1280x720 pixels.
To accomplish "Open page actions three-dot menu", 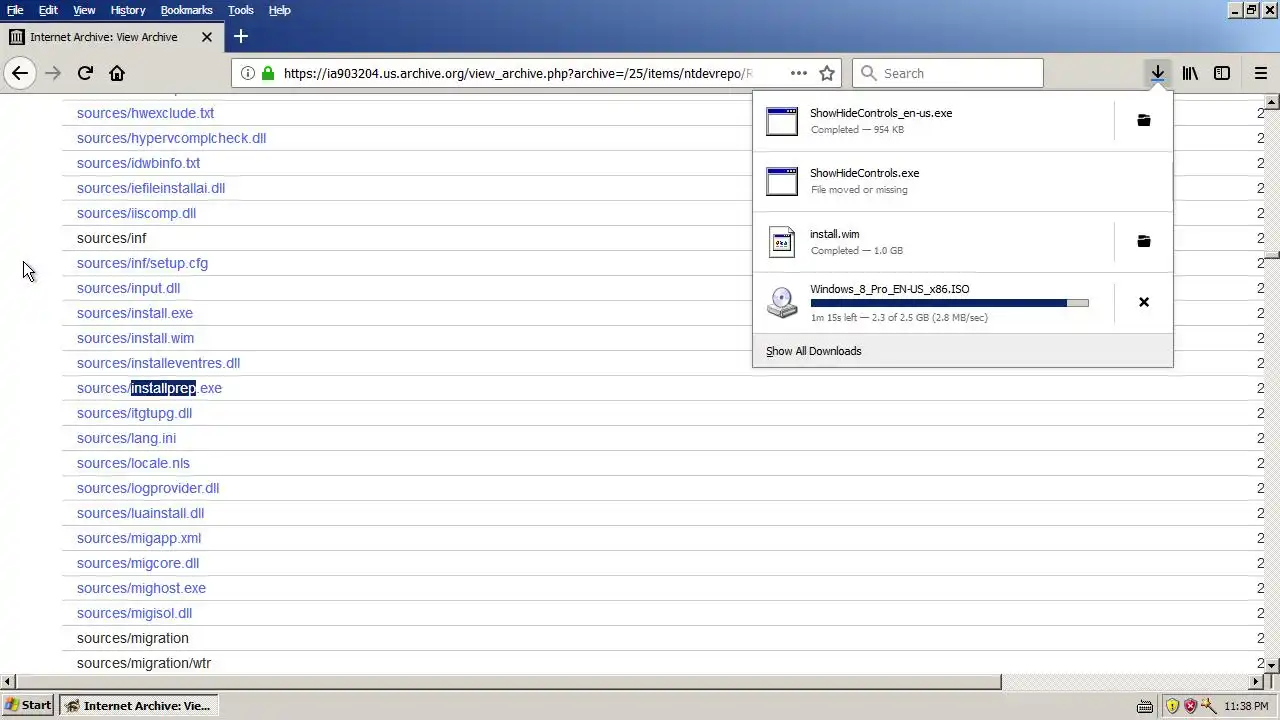I will click(x=798, y=73).
